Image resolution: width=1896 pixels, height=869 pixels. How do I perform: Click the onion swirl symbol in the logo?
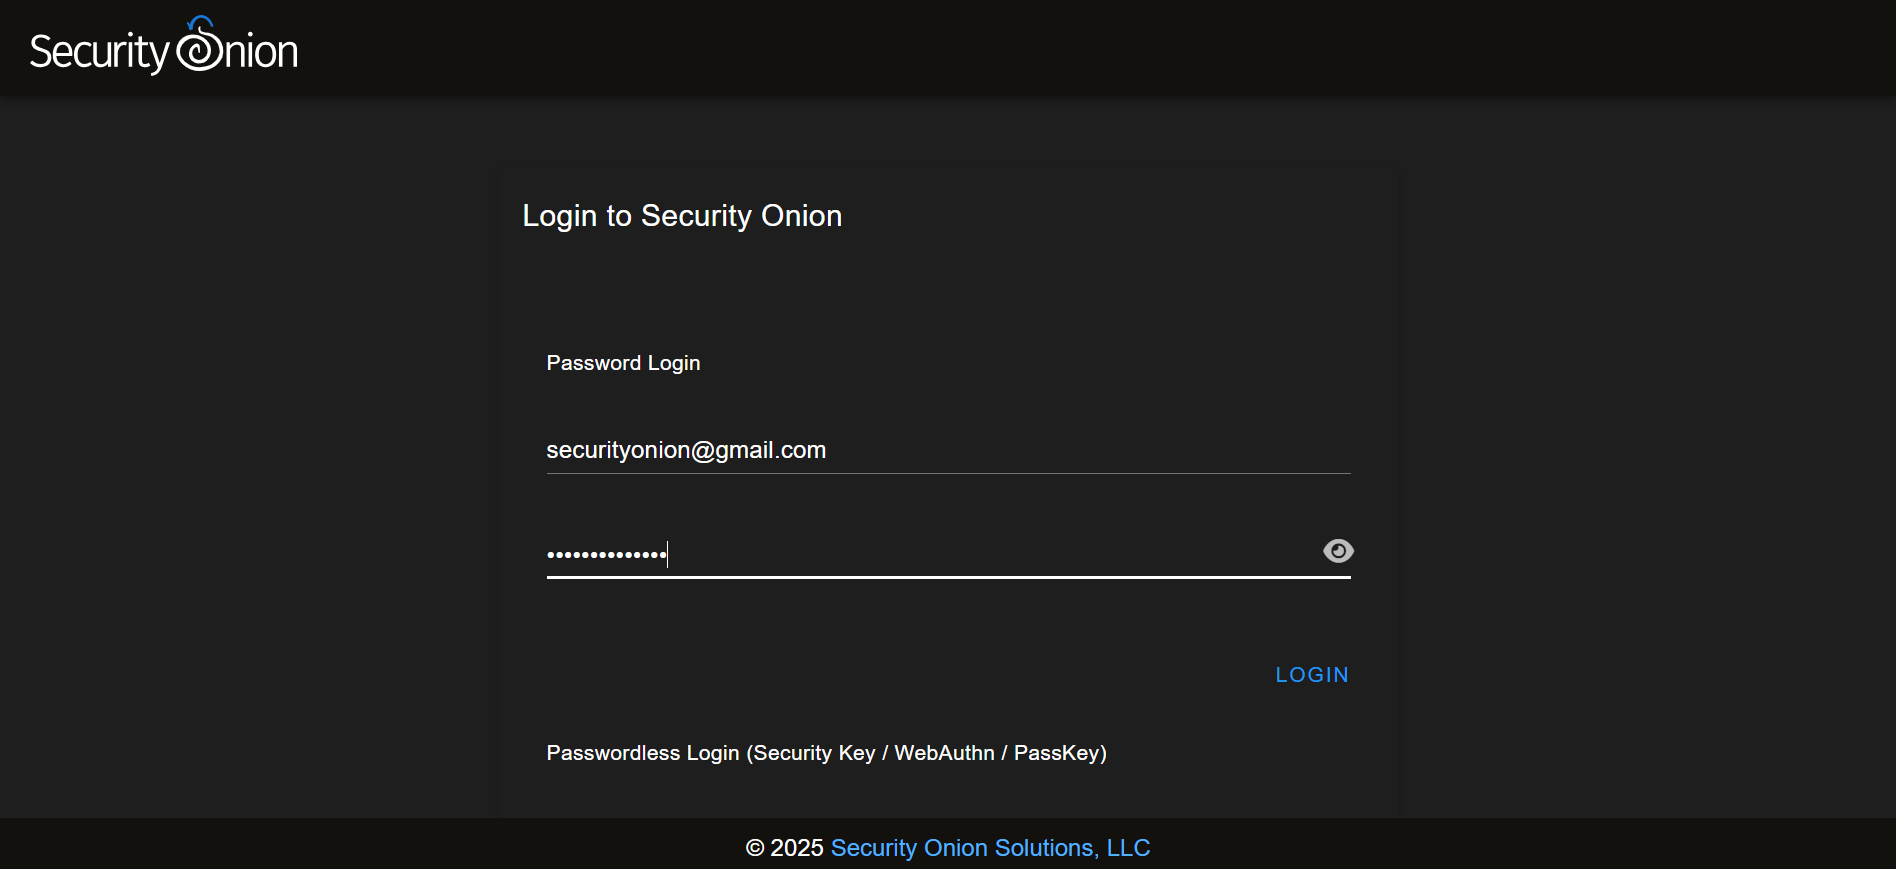click(x=201, y=47)
